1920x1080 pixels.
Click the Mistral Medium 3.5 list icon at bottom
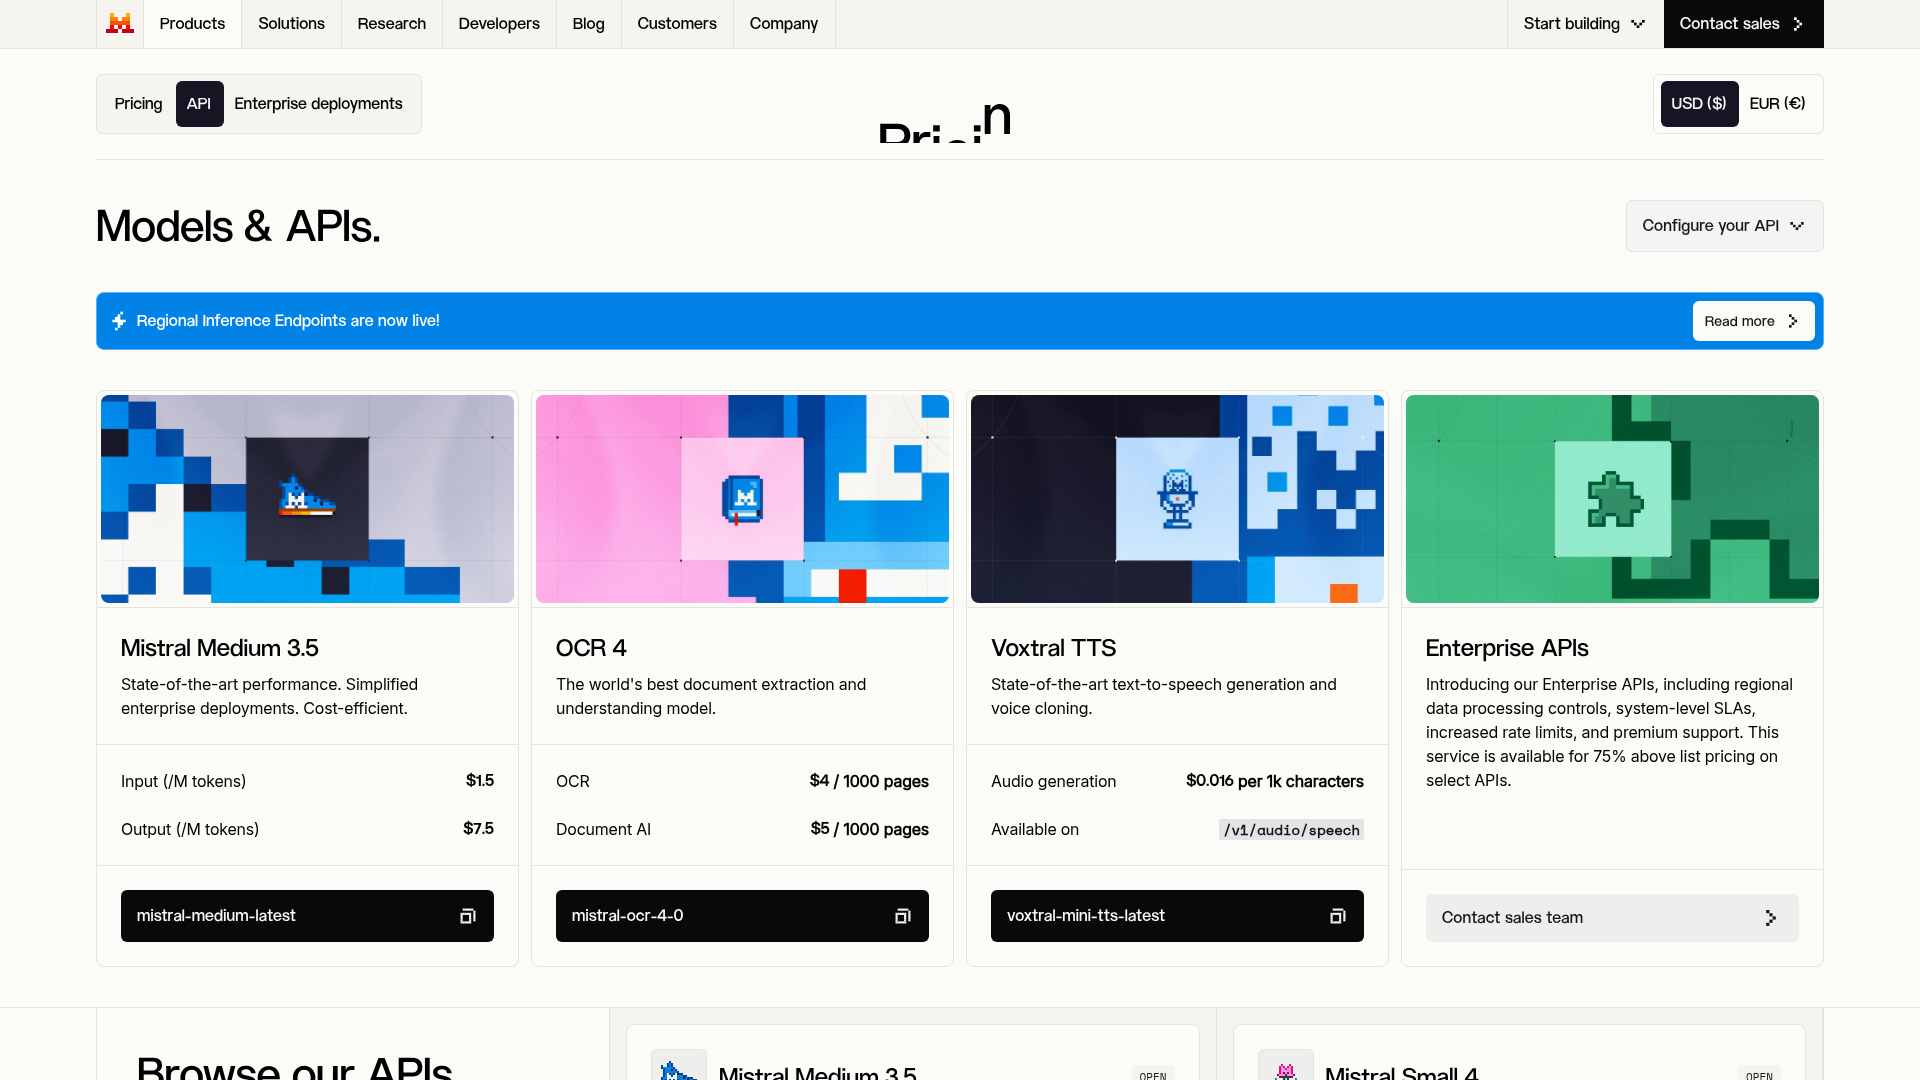[679, 1068]
